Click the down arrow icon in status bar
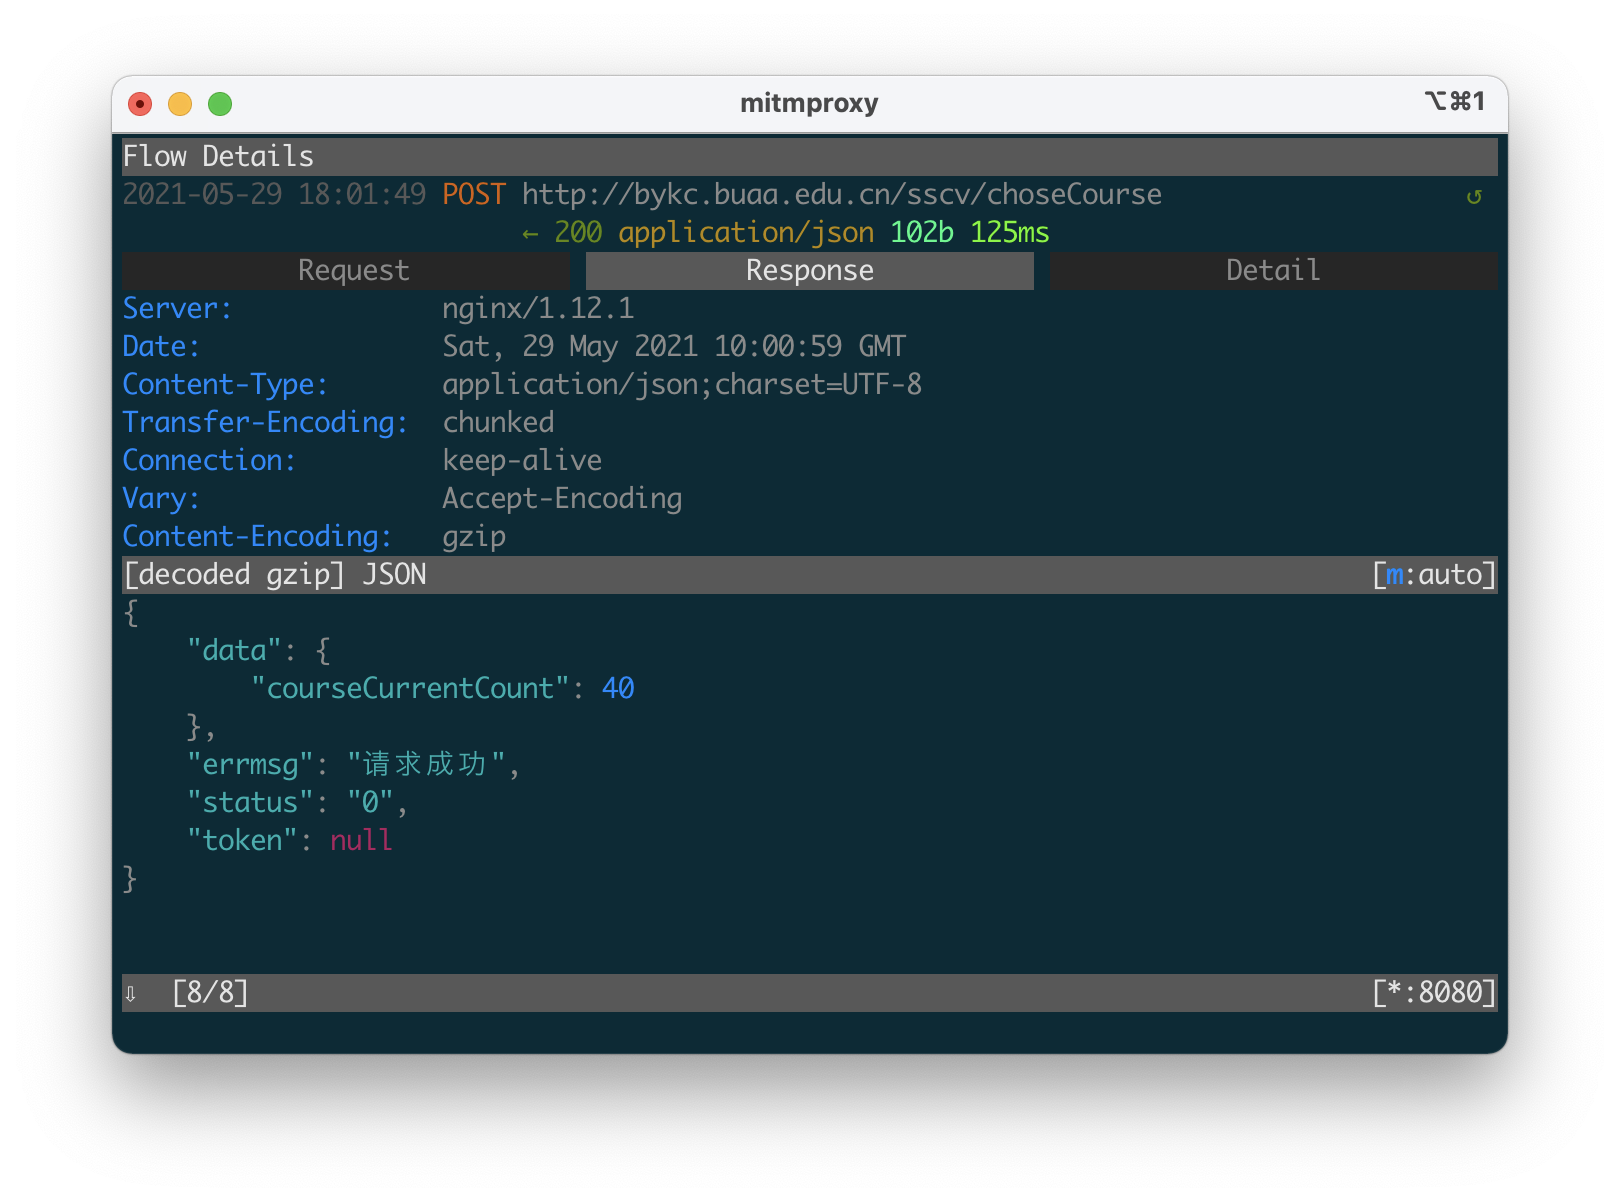The height and width of the screenshot is (1202, 1620). pos(130,993)
